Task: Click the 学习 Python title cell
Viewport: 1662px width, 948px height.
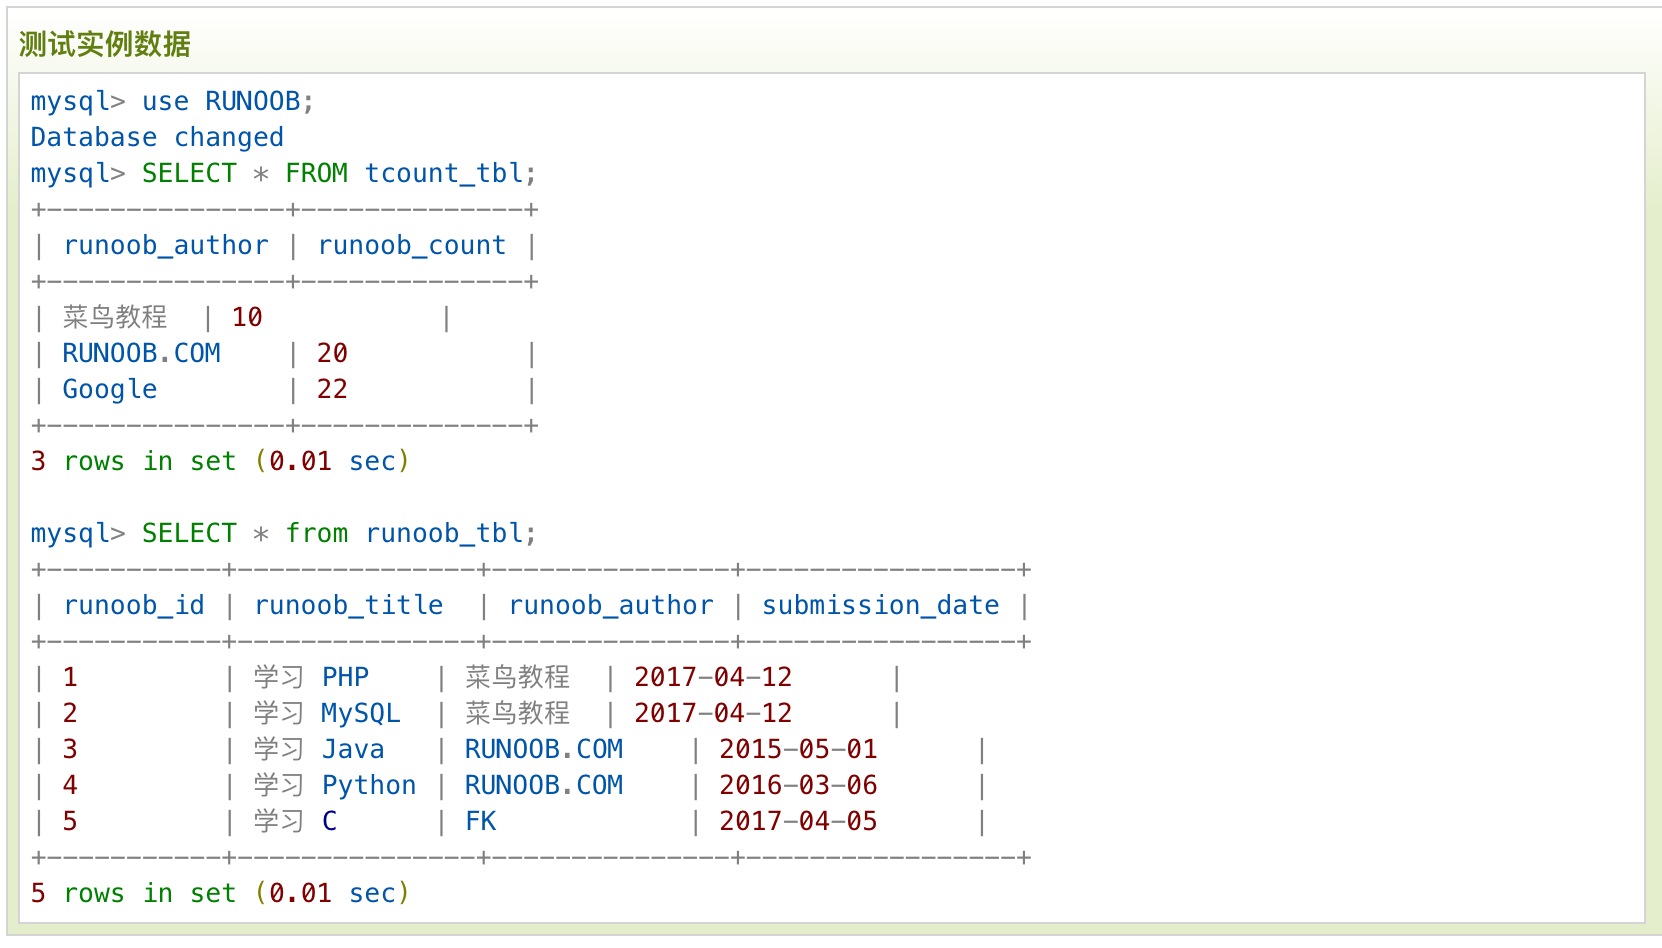Action: tap(335, 785)
